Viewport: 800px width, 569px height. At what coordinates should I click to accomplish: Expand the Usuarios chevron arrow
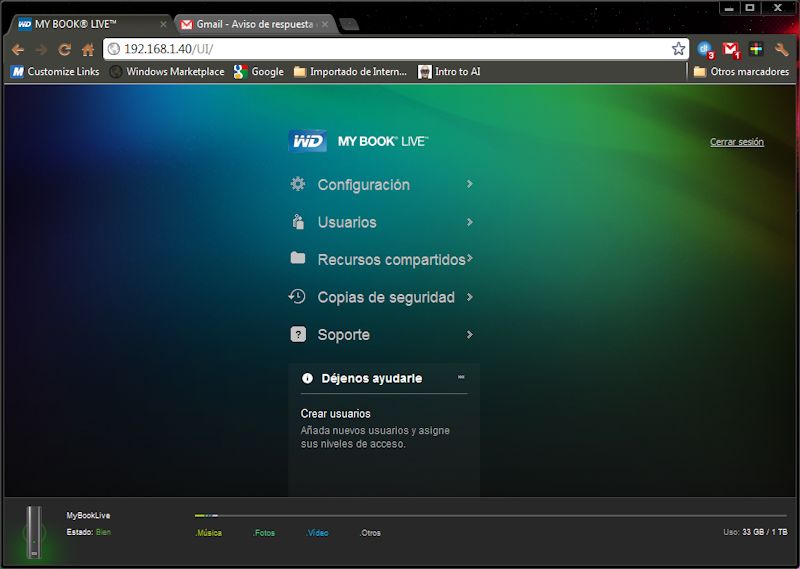[x=469, y=221]
